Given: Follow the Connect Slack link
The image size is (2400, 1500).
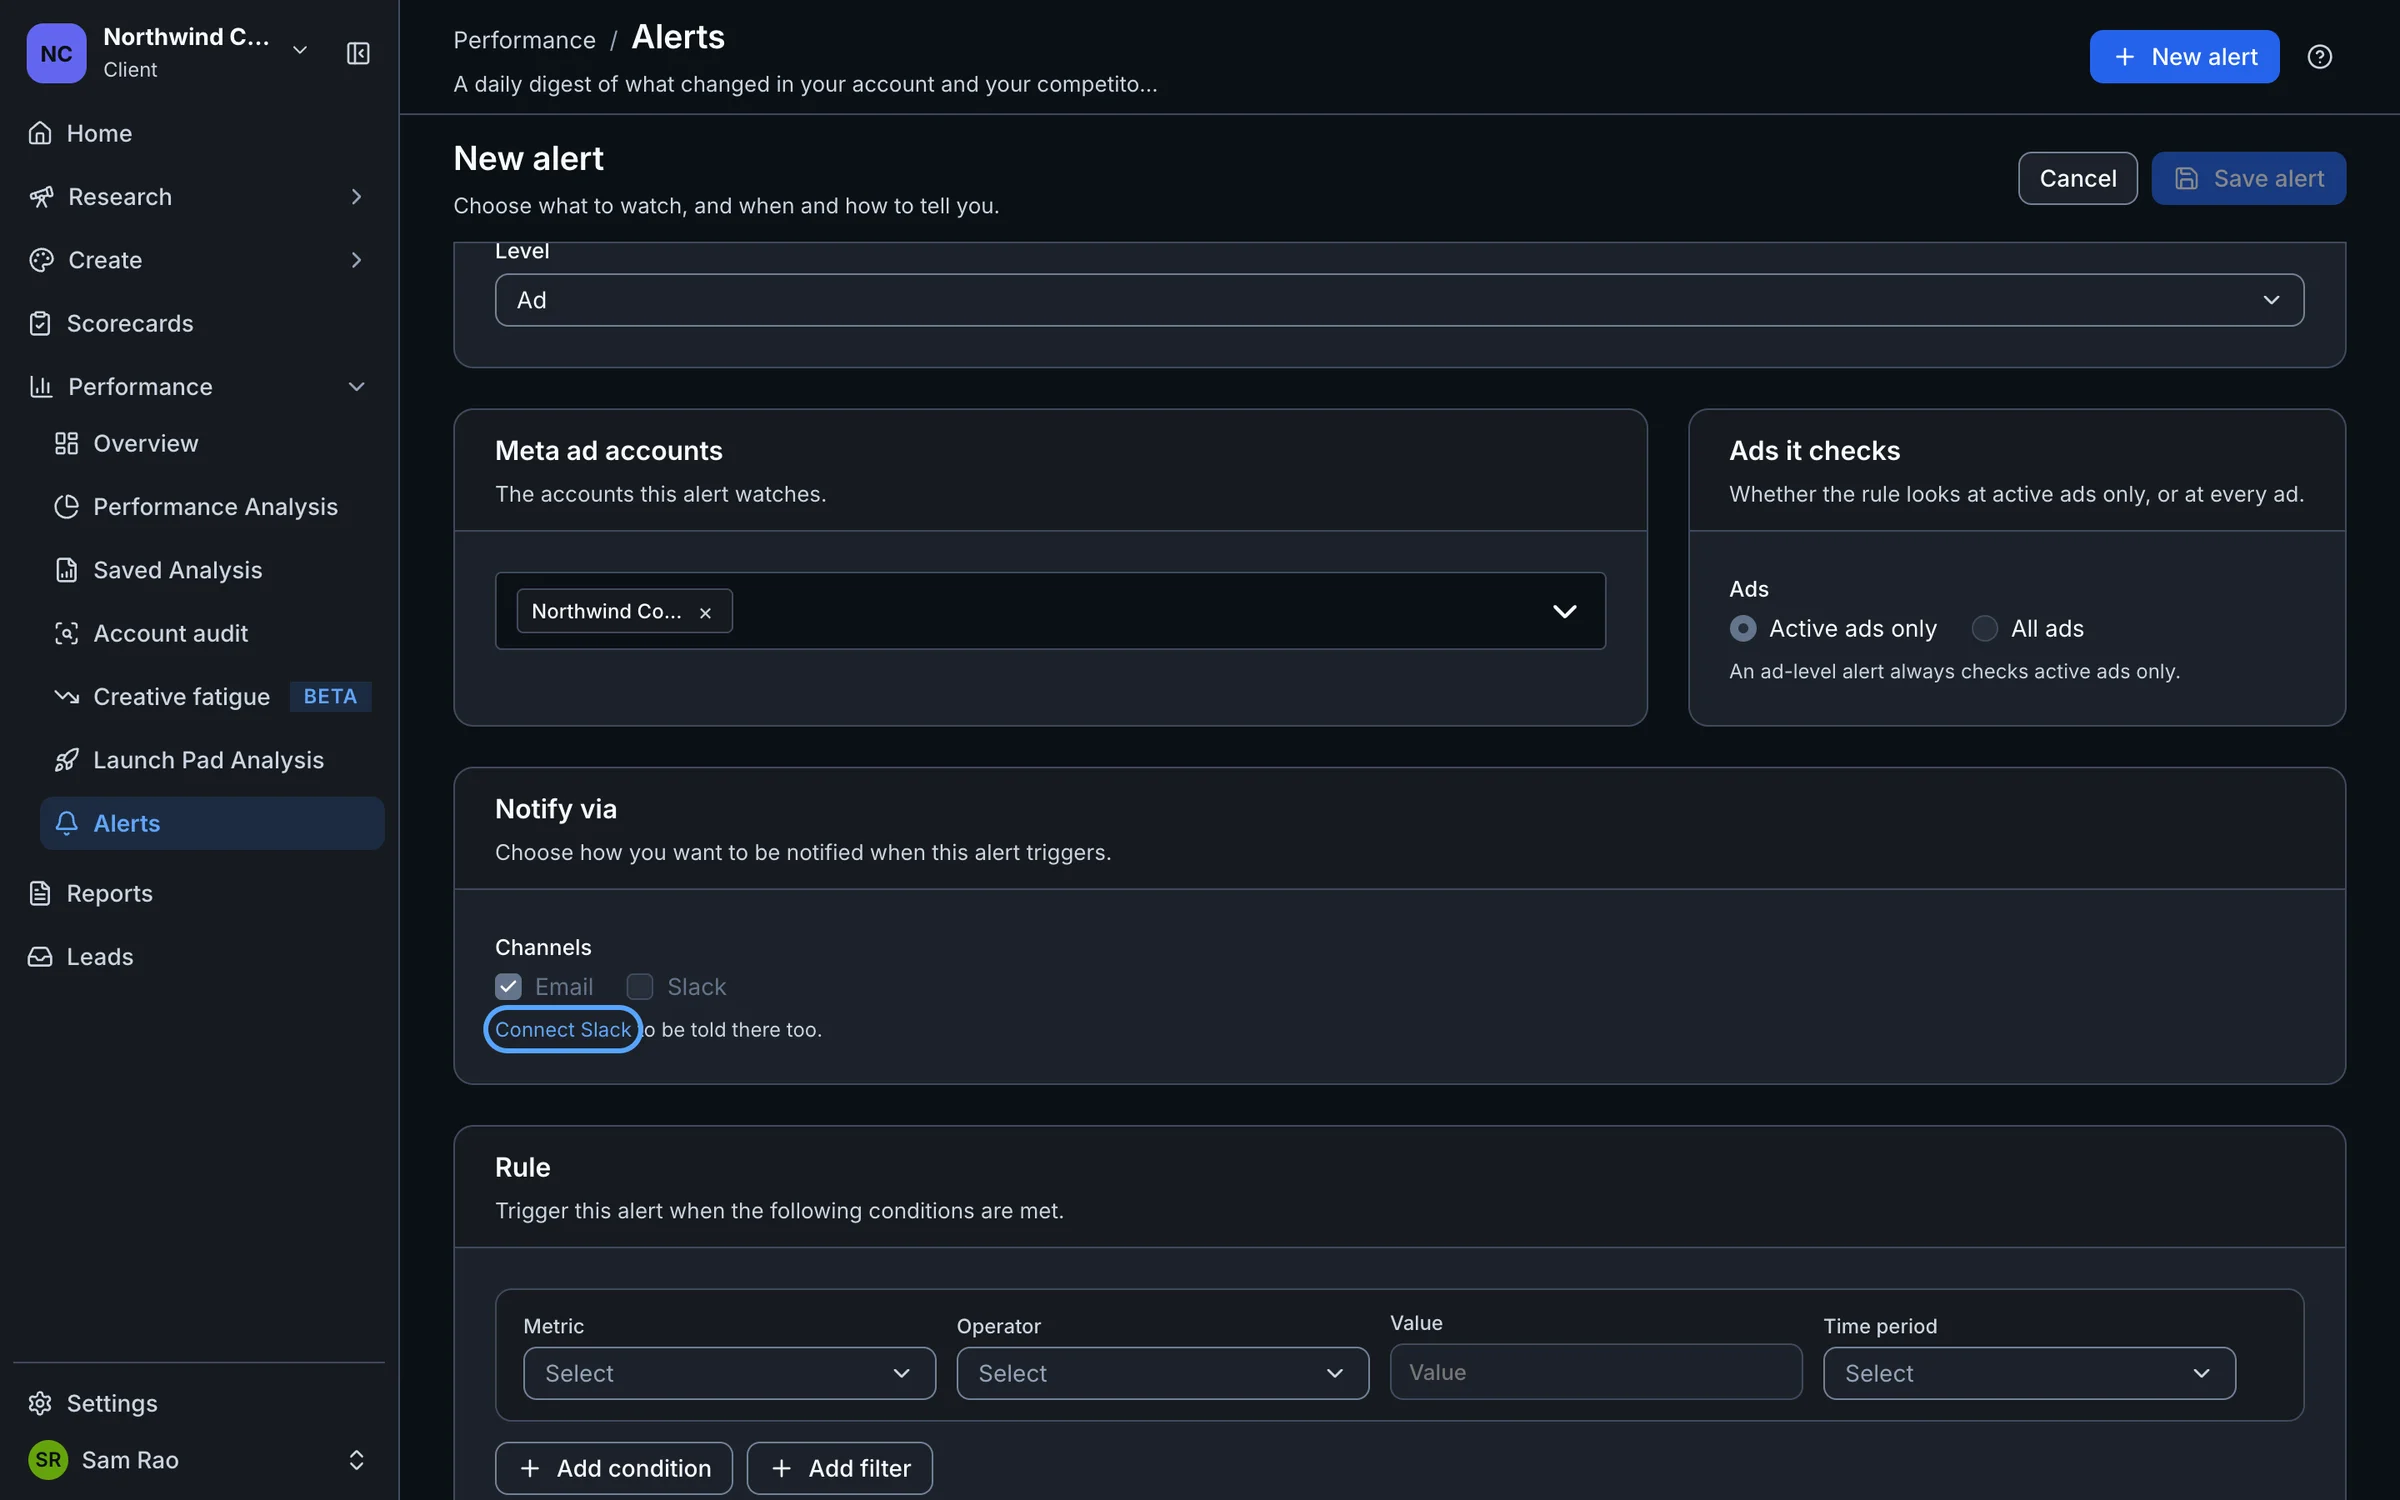Looking at the screenshot, I should (563, 1029).
